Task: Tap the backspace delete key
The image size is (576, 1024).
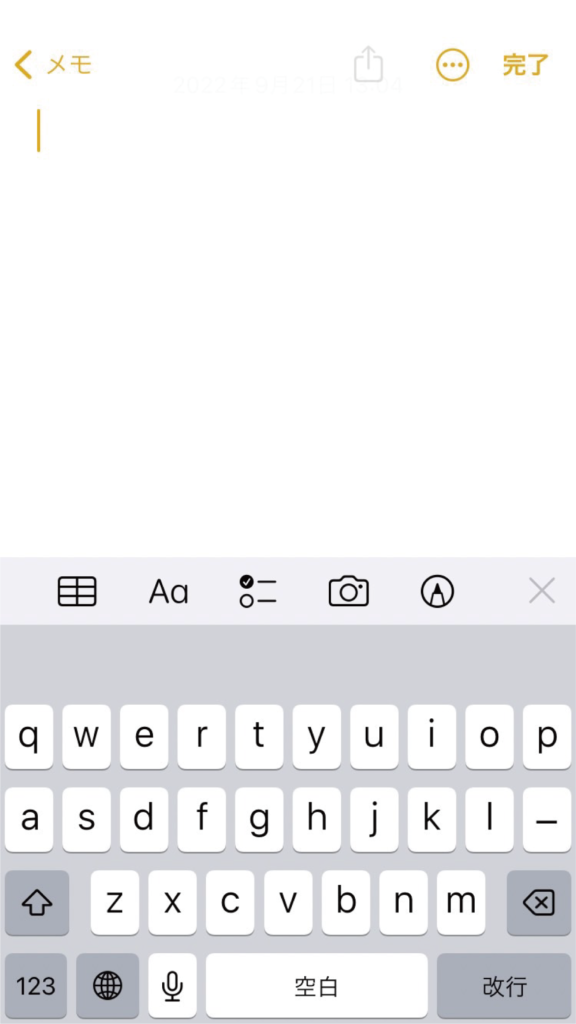Action: tap(539, 903)
